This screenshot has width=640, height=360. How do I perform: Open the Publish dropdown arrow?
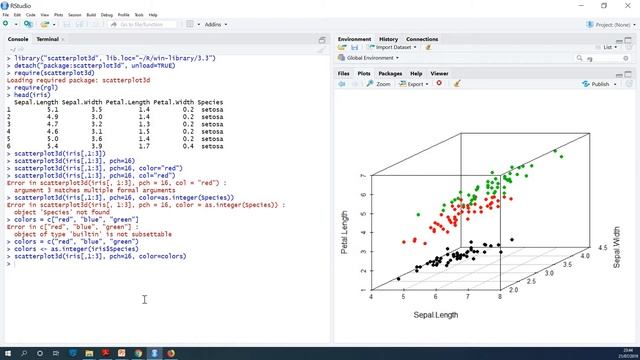pos(615,84)
